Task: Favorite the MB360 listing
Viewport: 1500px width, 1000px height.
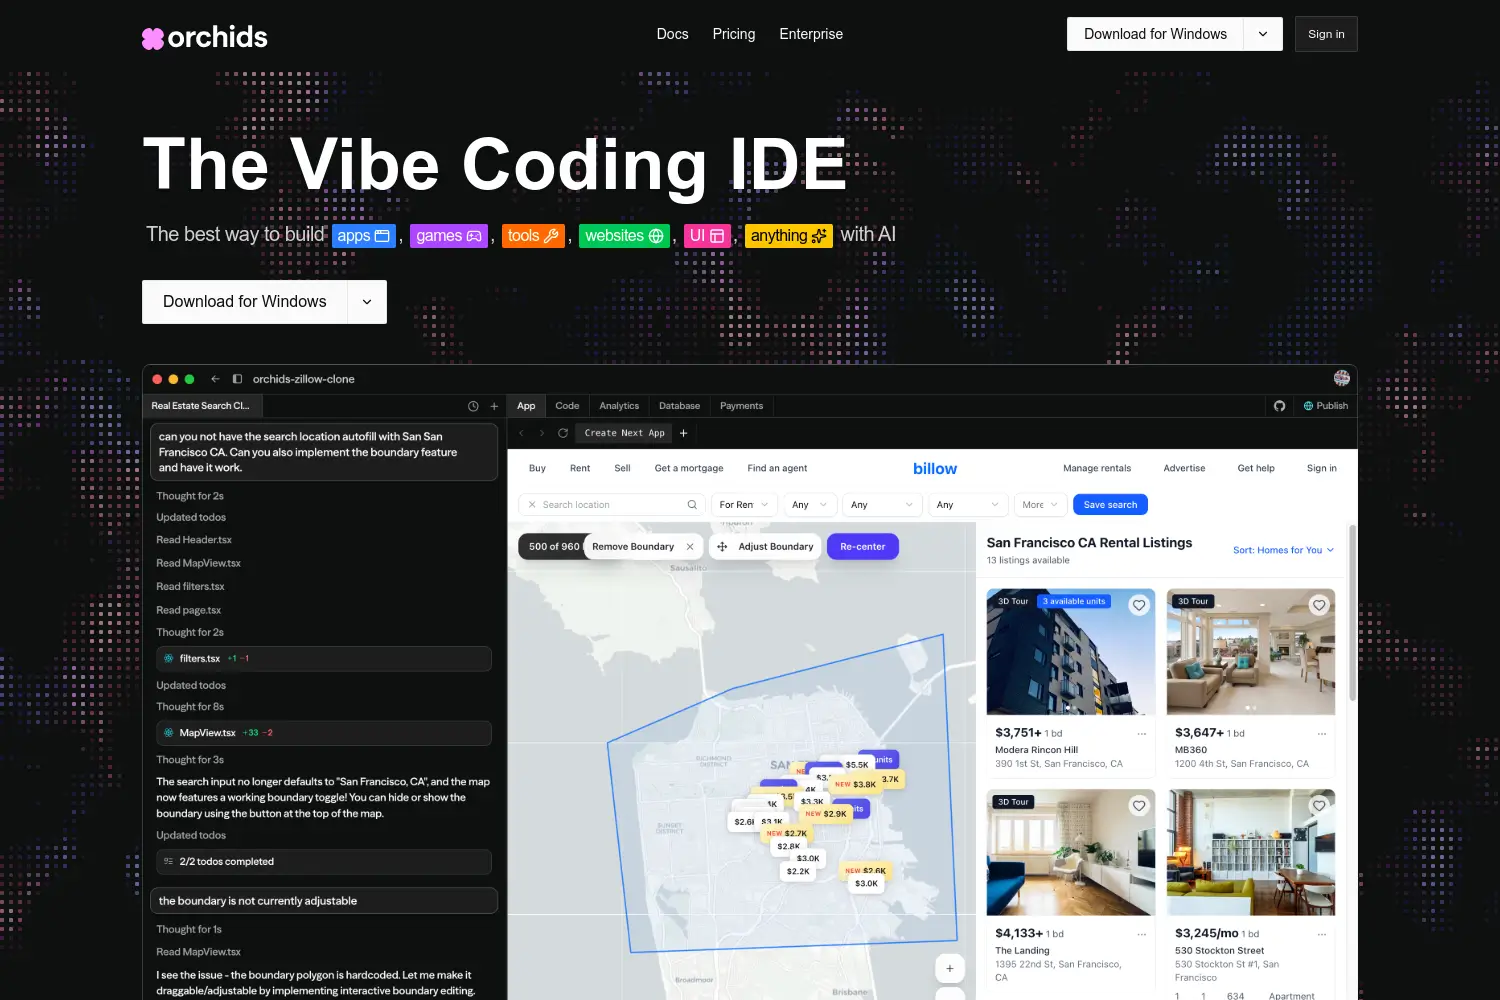Action: (1319, 605)
